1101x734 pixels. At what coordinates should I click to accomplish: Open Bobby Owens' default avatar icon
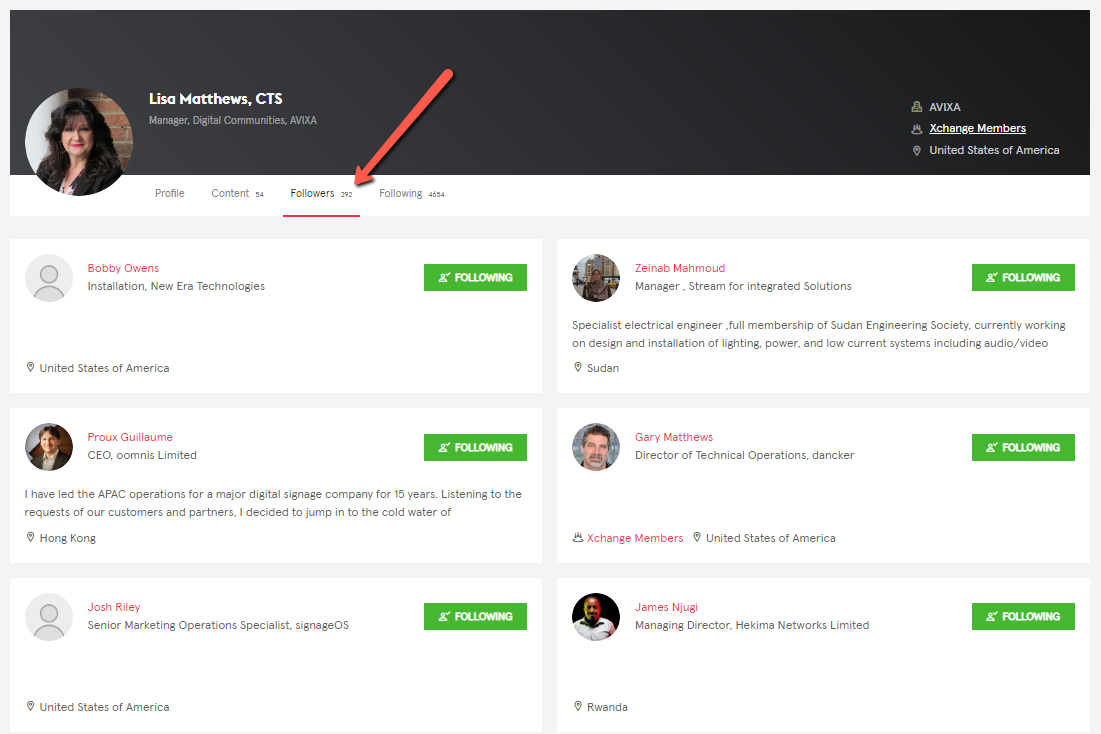click(x=49, y=278)
